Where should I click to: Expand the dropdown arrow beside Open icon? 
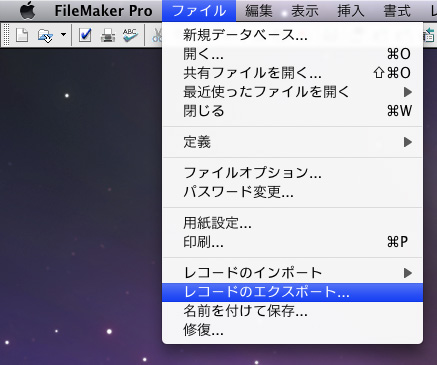coord(63,34)
